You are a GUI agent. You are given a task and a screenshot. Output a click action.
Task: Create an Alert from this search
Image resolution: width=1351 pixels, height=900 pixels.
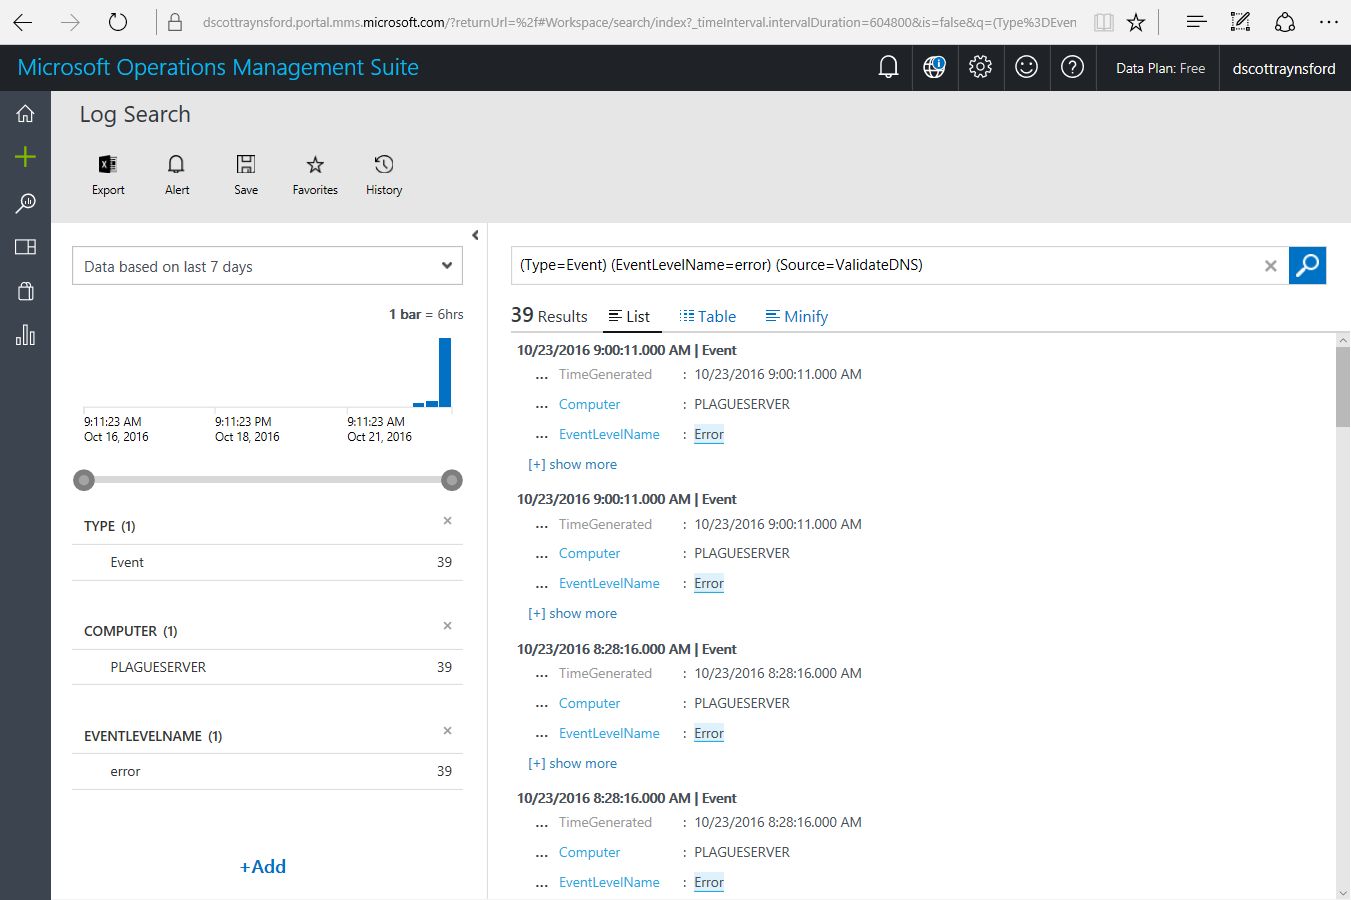pyautogui.click(x=177, y=175)
